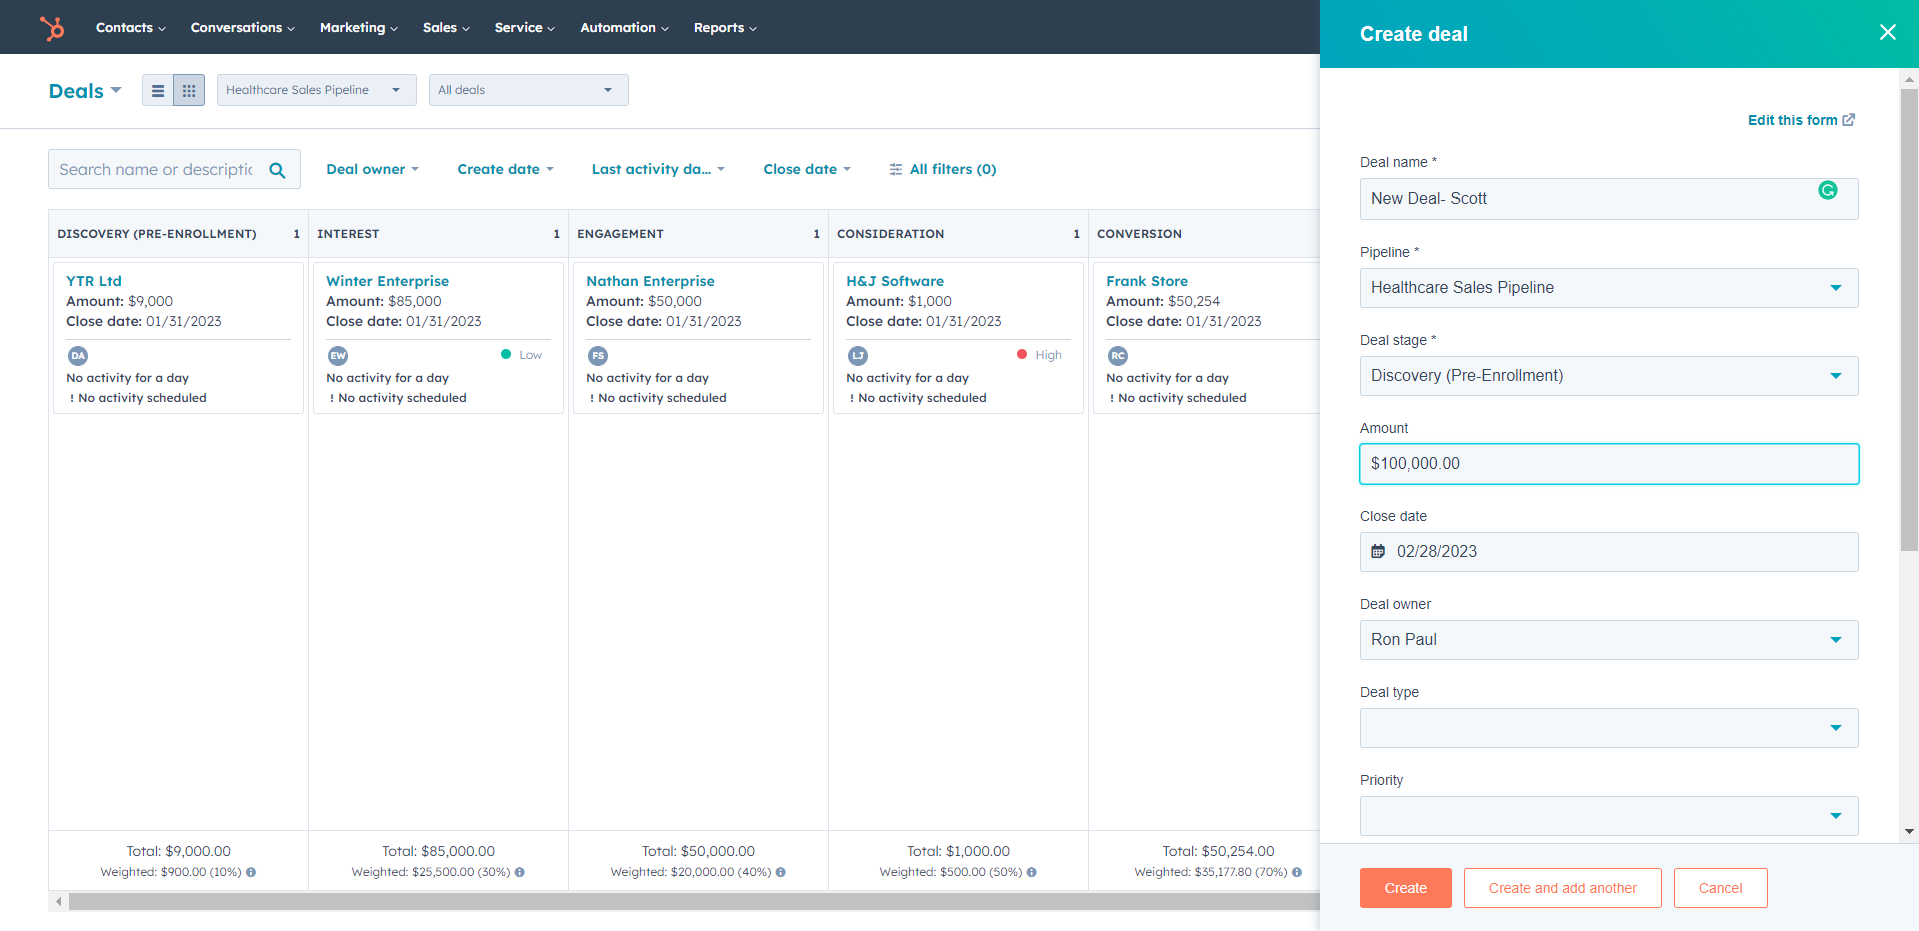Click the LJ avatar on H&J Software card
The image size is (1919, 931).
pyautogui.click(x=857, y=355)
